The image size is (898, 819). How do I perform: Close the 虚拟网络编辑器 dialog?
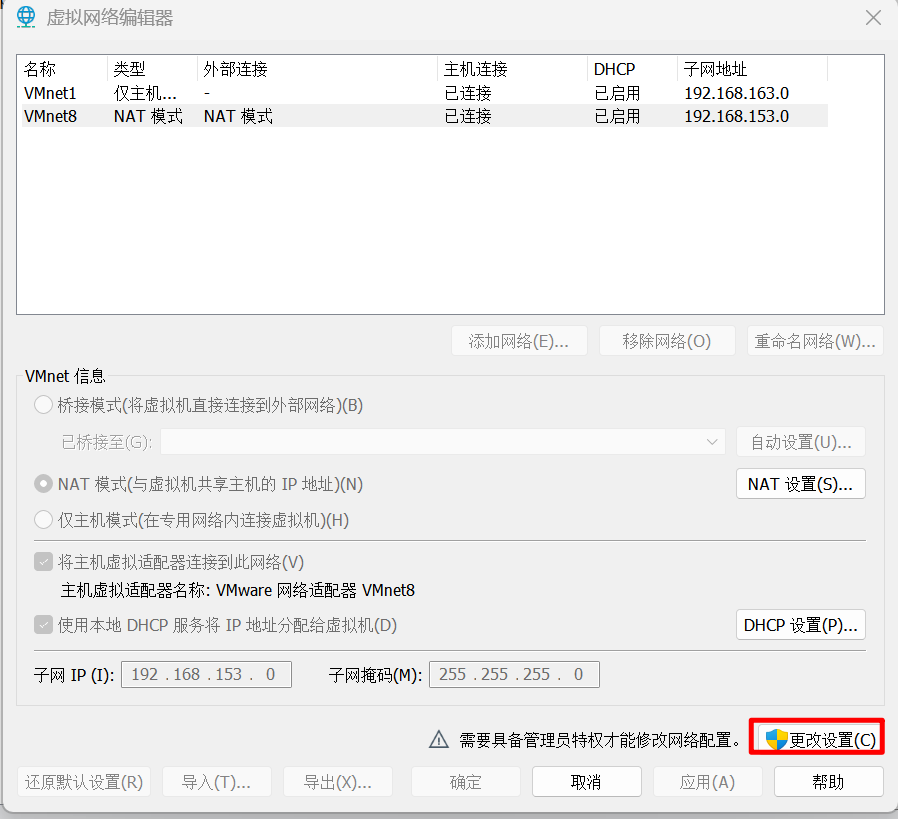click(x=873, y=18)
